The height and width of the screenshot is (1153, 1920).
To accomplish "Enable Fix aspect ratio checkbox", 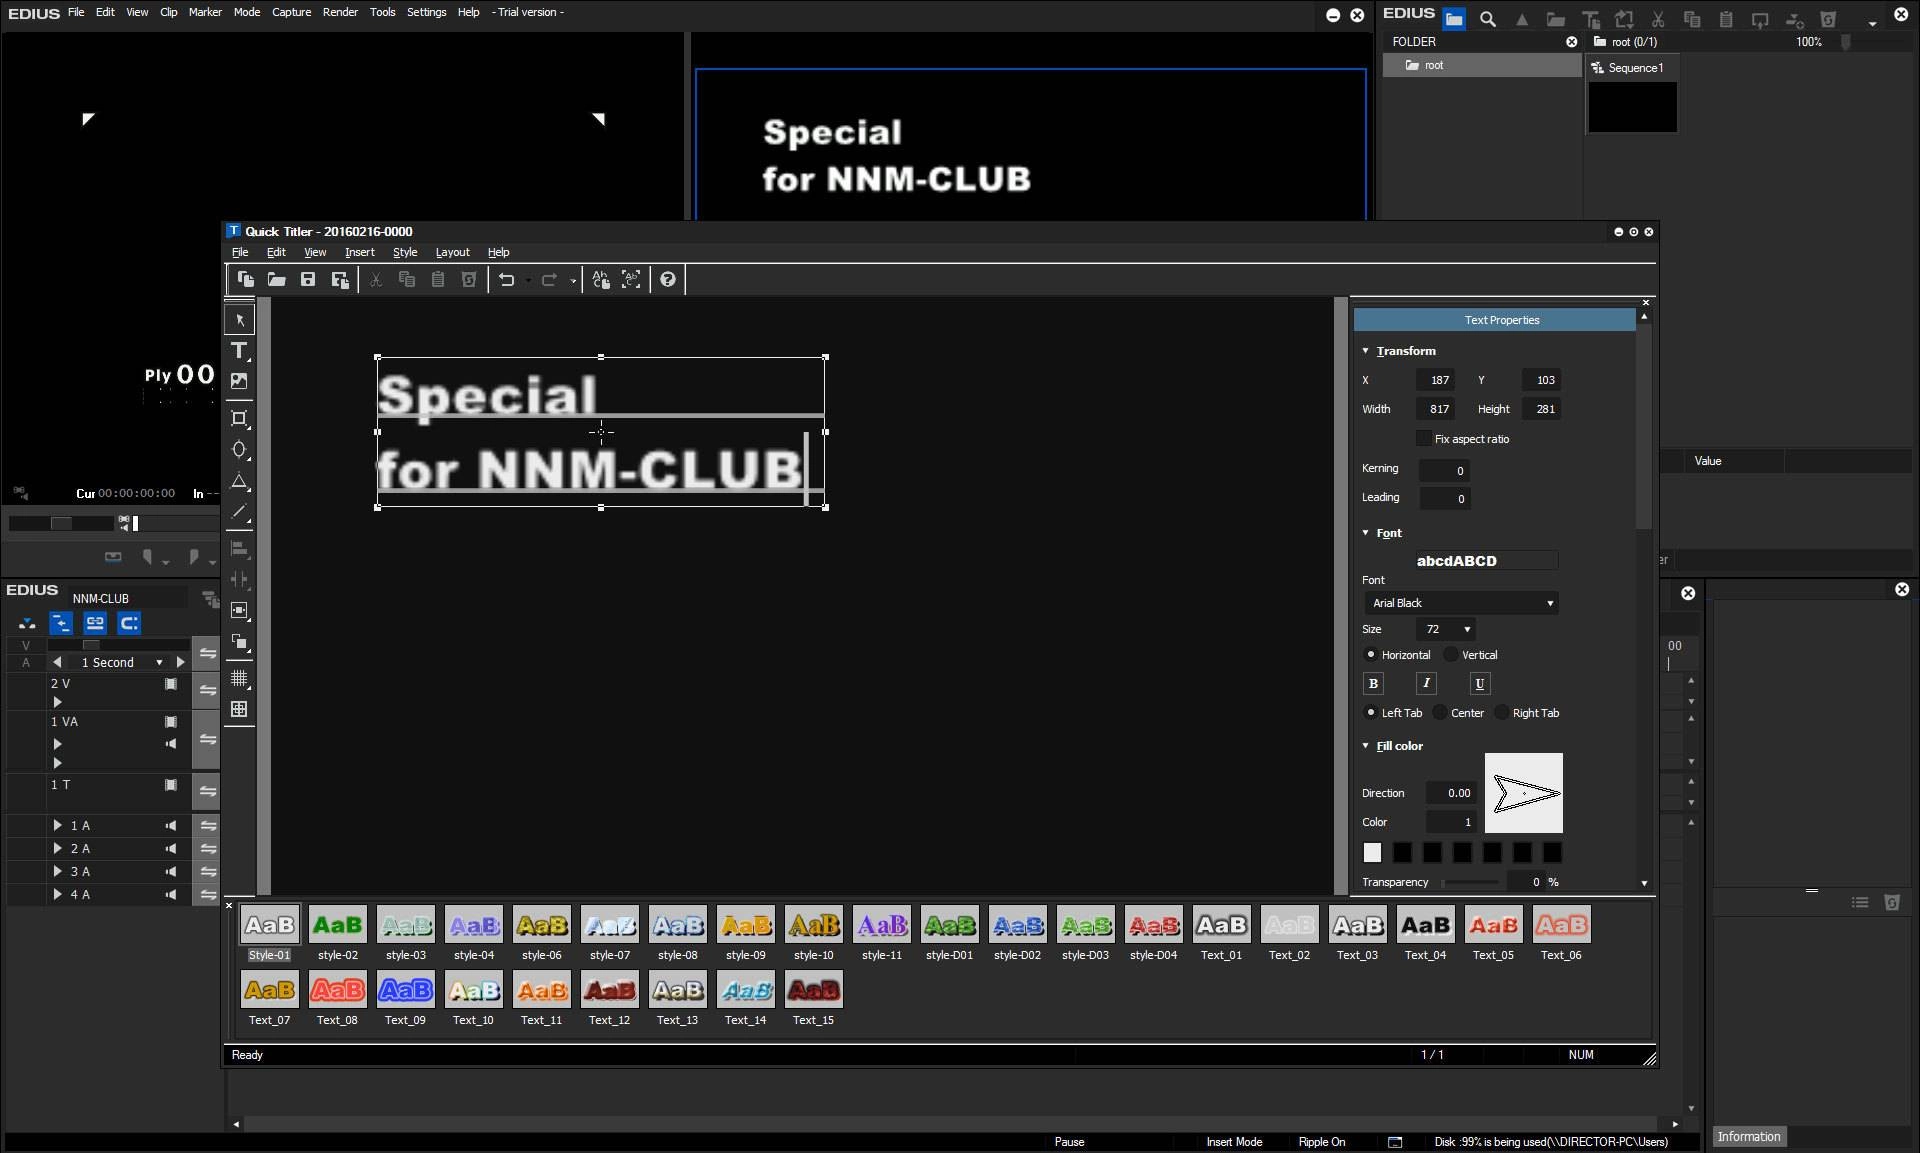I will point(1424,439).
